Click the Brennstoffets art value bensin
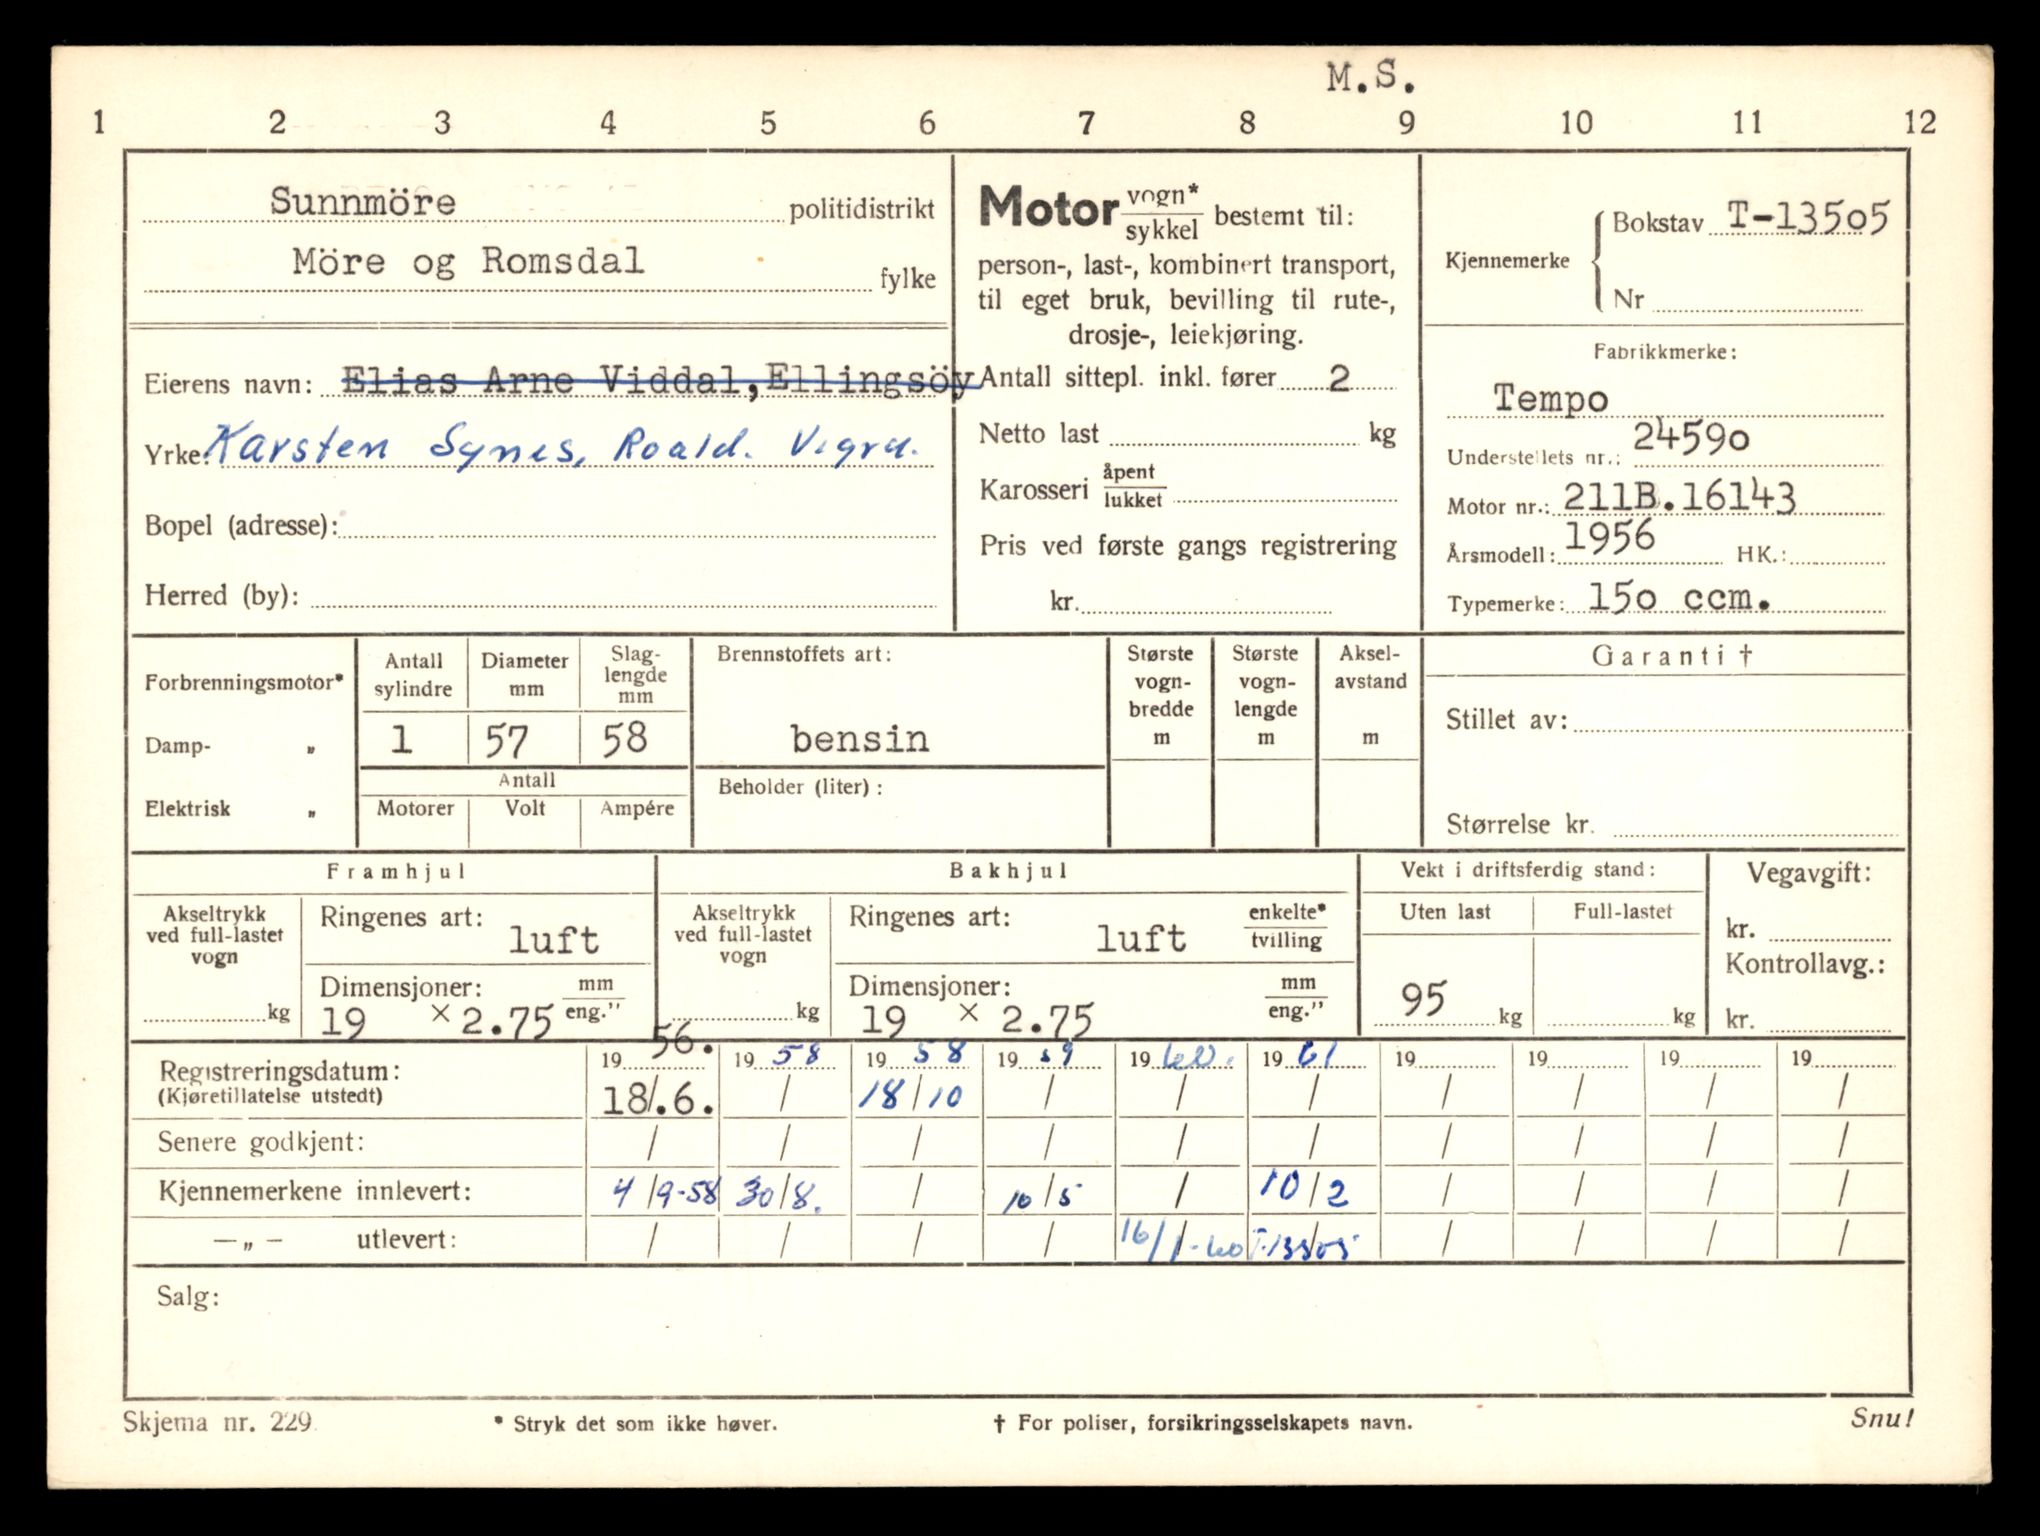 [859, 738]
